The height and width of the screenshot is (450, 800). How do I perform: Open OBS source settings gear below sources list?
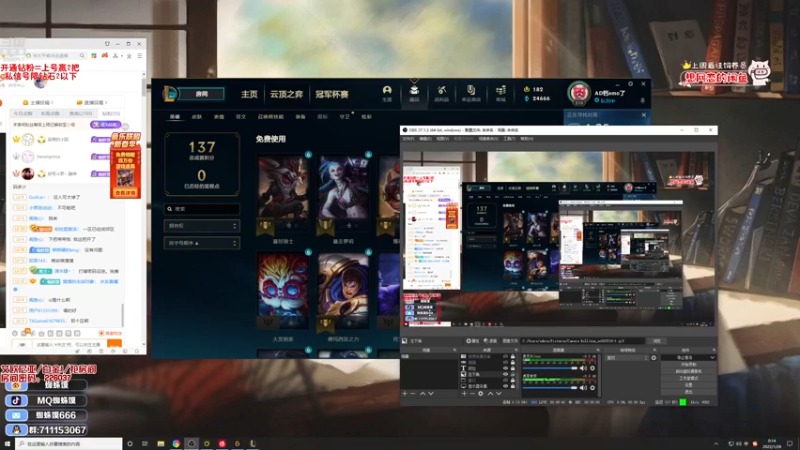point(481,393)
